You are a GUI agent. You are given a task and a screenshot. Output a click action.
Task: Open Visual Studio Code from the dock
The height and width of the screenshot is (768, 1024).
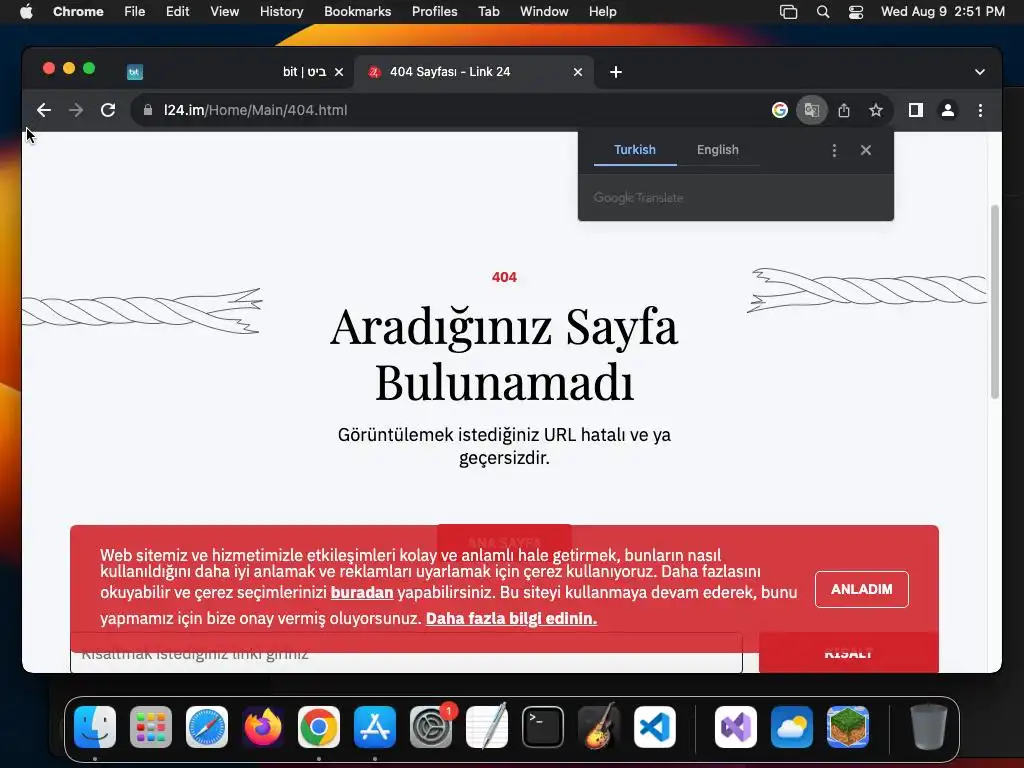(x=655, y=727)
